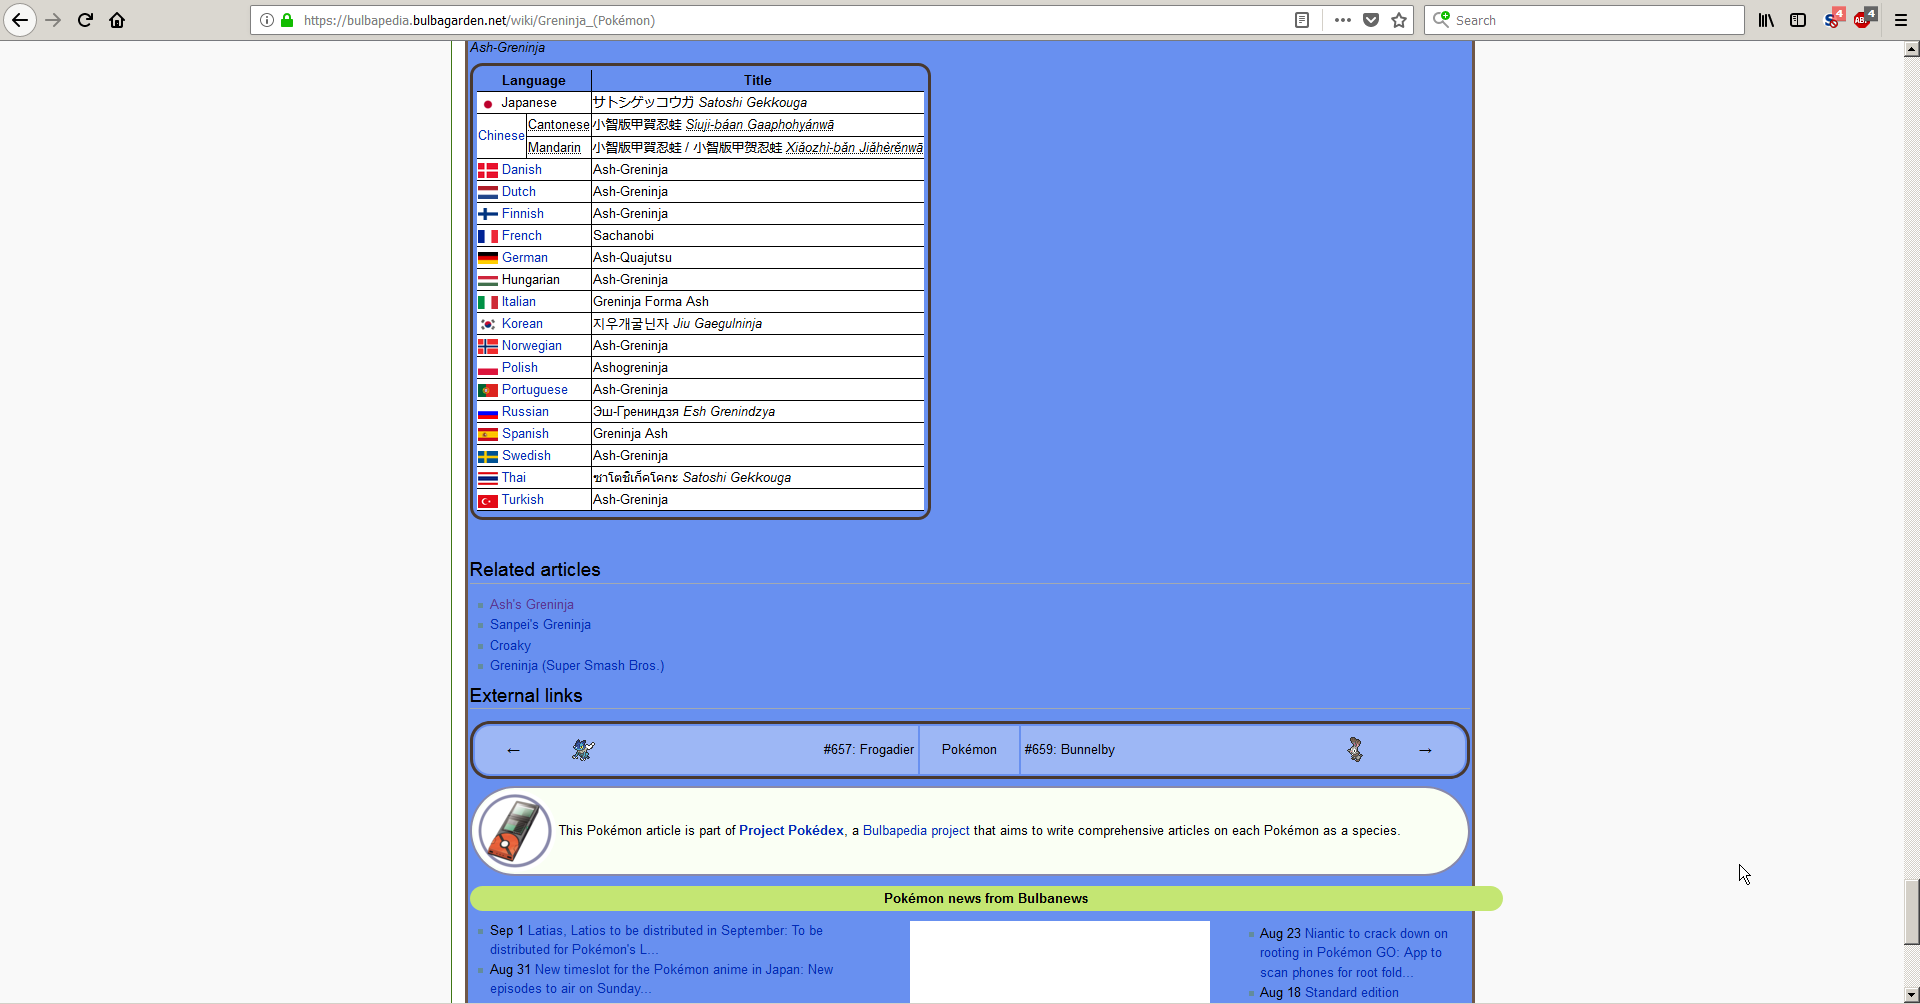The width and height of the screenshot is (1920, 1004).
Task: Click the Mandarin label in the table
Action: [554, 148]
